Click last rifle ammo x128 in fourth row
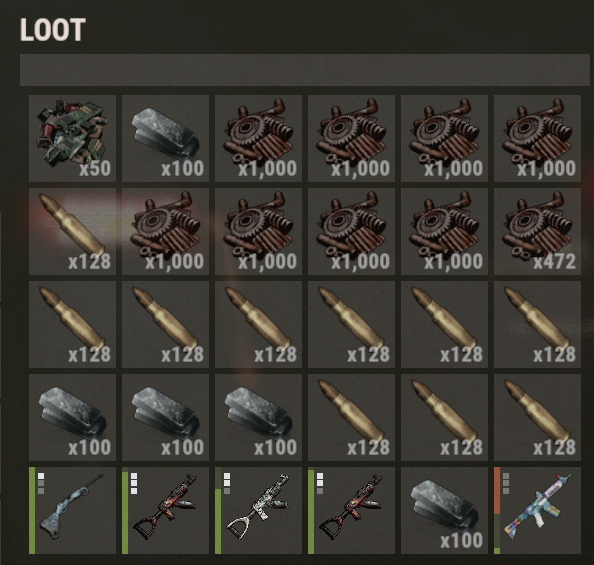Image resolution: width=594 pixels, height=565 pixels. 538,418
